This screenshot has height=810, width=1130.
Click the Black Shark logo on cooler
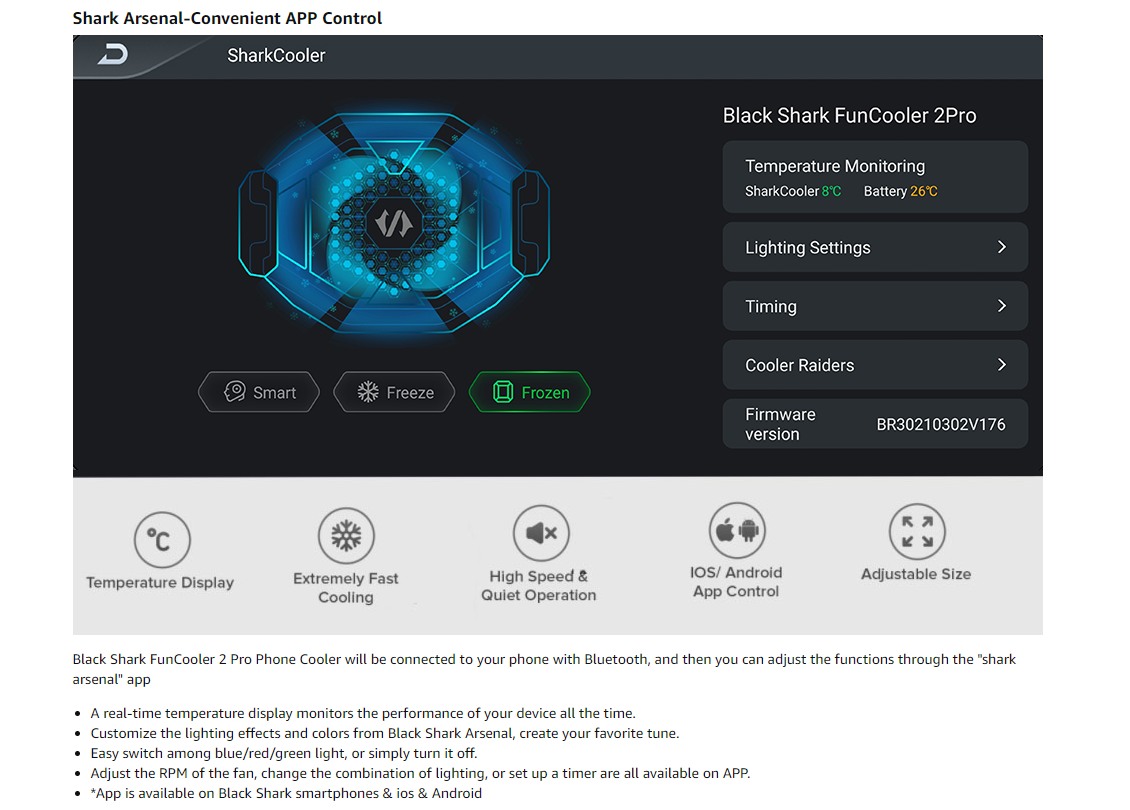[393, 223]
